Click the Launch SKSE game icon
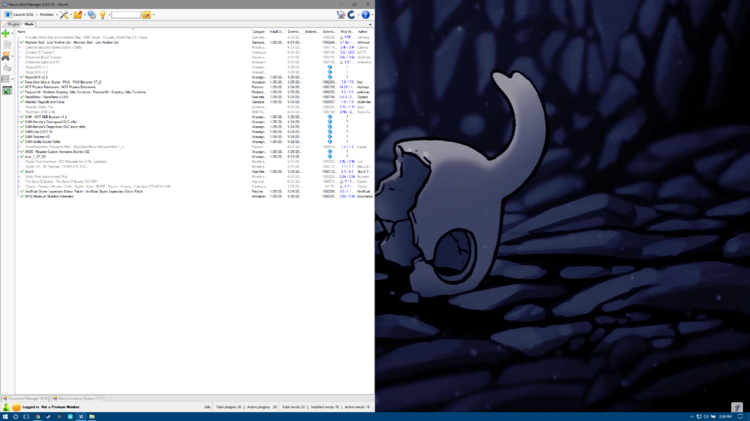The height and width of the screenshot is (421, 750). pyautogui.click(x=8, y=15)
